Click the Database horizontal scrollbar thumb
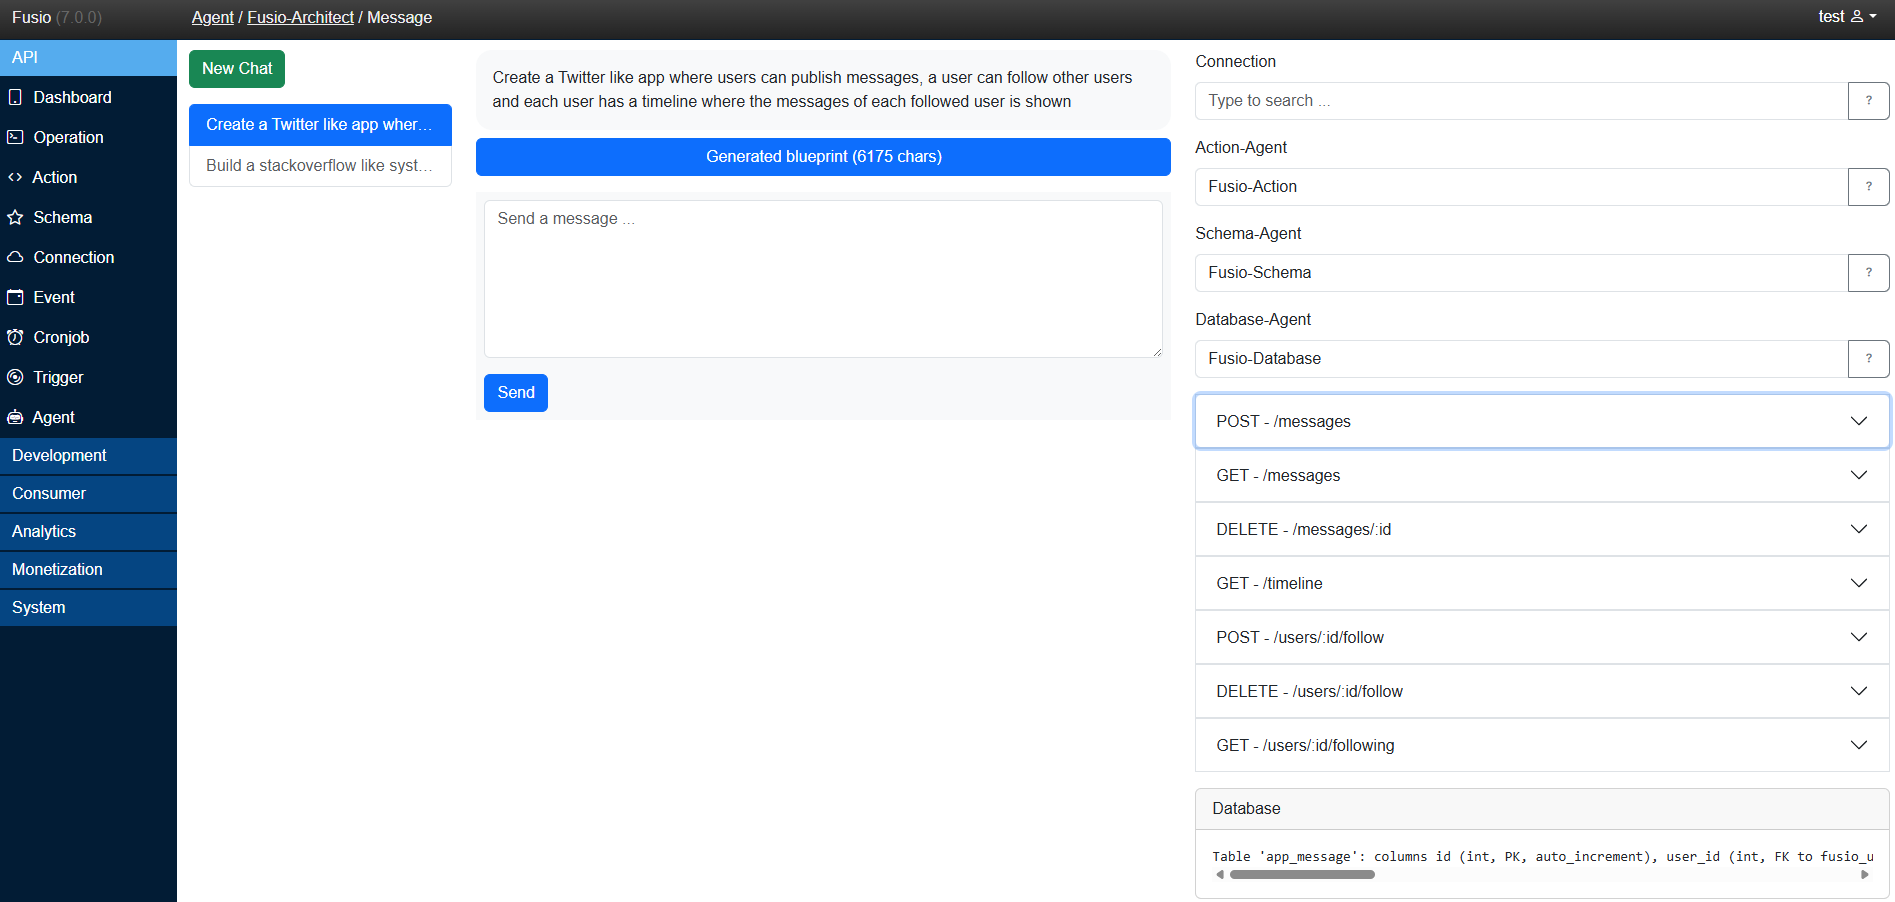1895x902 pixels. tap(1301, 874)
